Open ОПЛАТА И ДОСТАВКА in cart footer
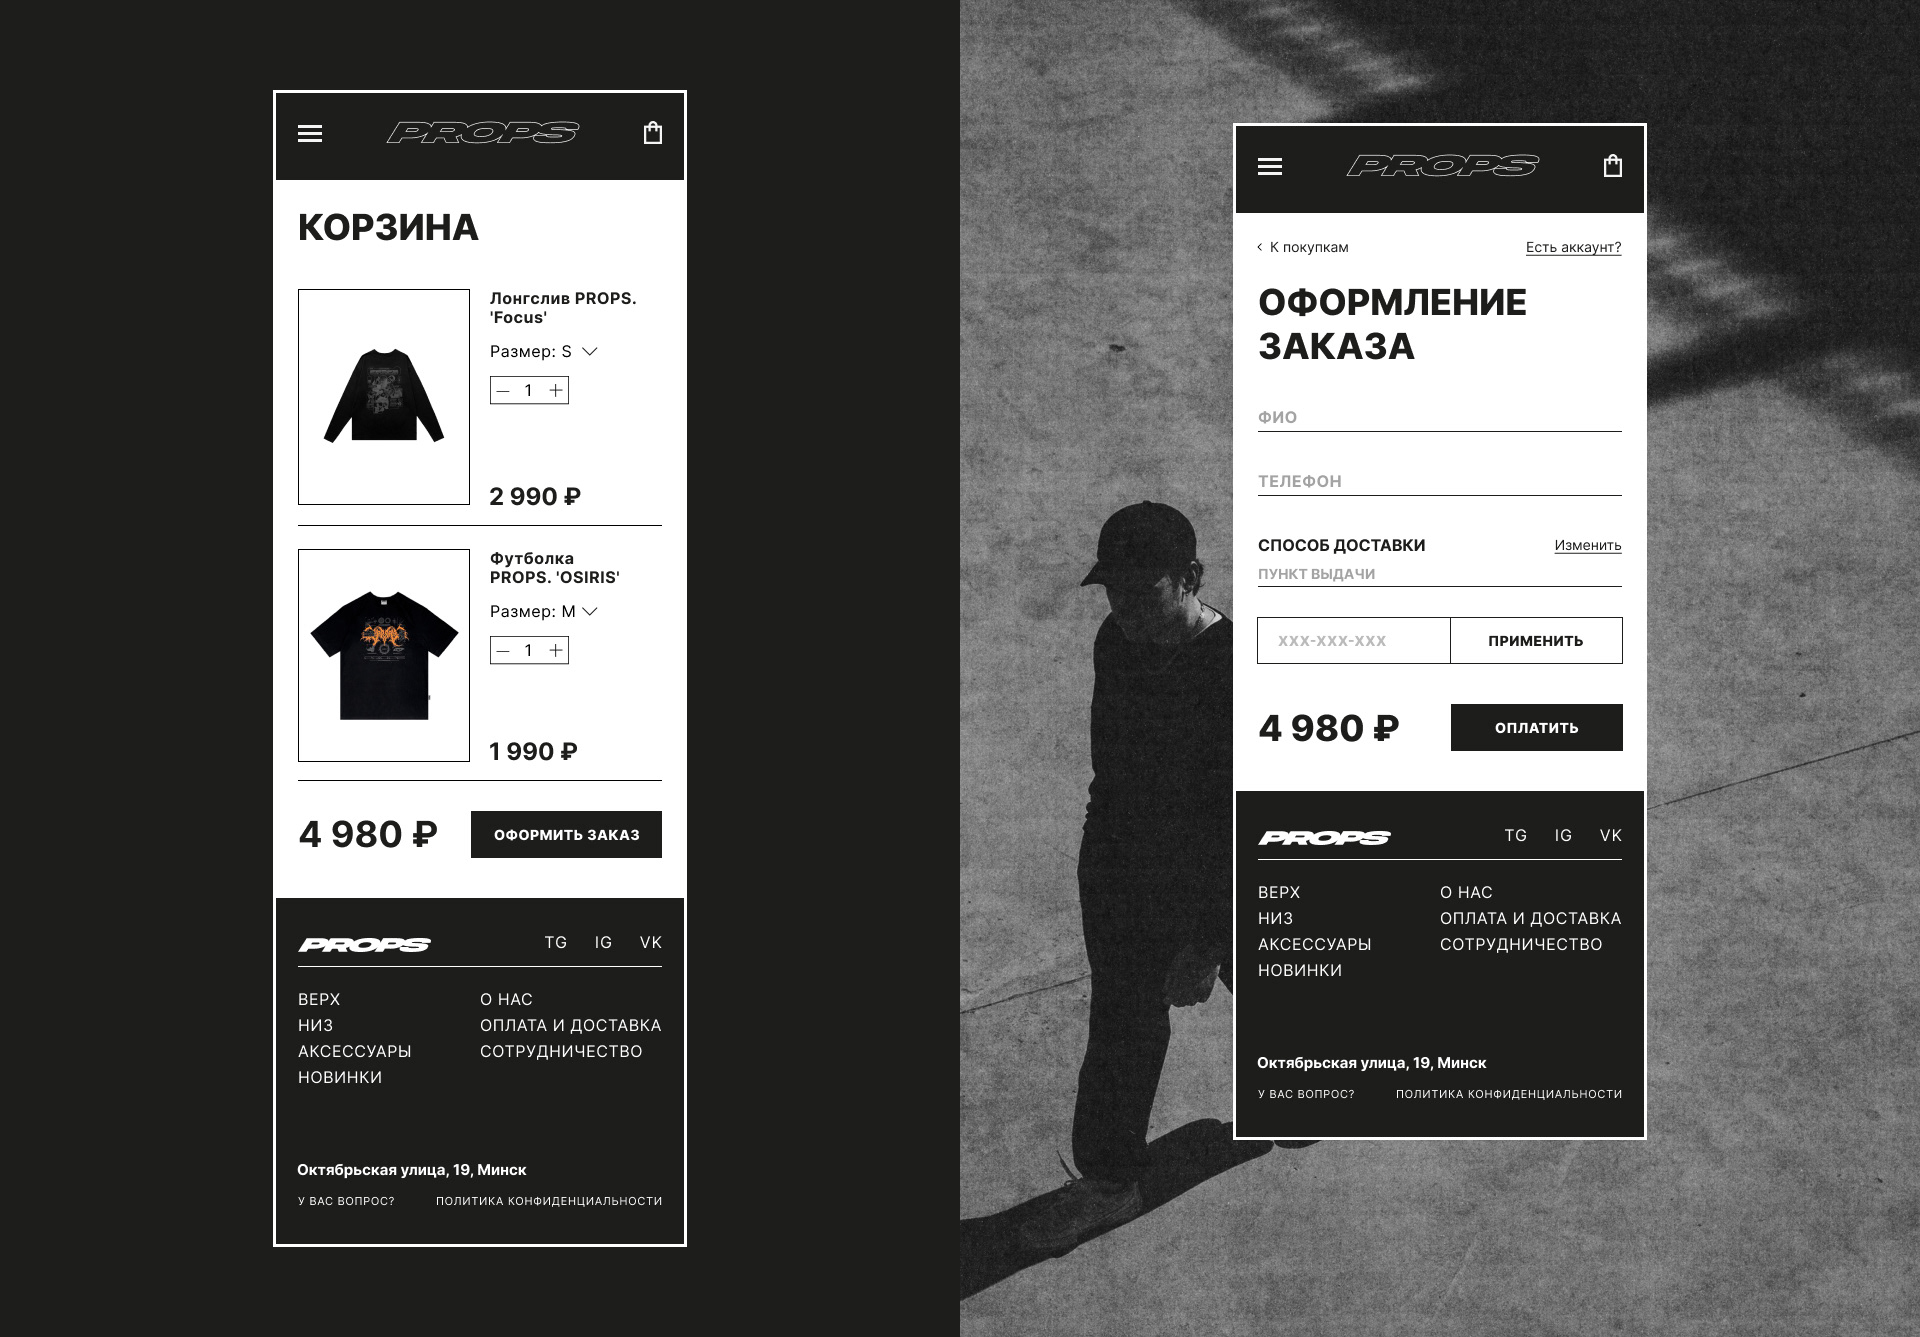Screen dimensions: 1920x1337 pyautogui.click(x=570, y=1025)
